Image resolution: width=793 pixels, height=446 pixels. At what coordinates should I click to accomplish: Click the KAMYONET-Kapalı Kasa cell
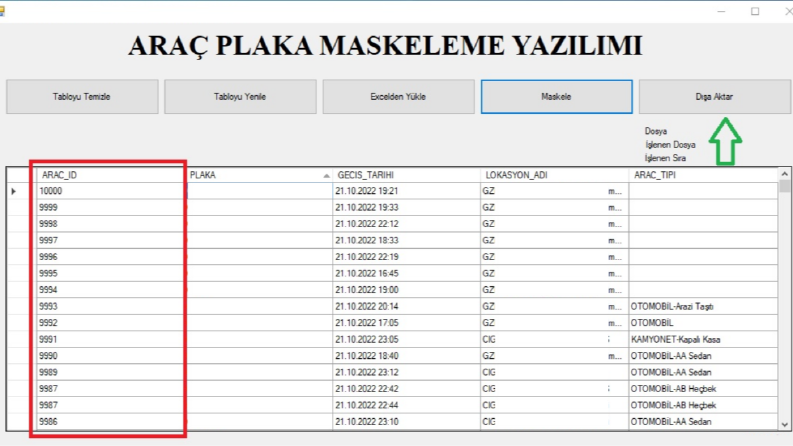click(x=703, y=339)
